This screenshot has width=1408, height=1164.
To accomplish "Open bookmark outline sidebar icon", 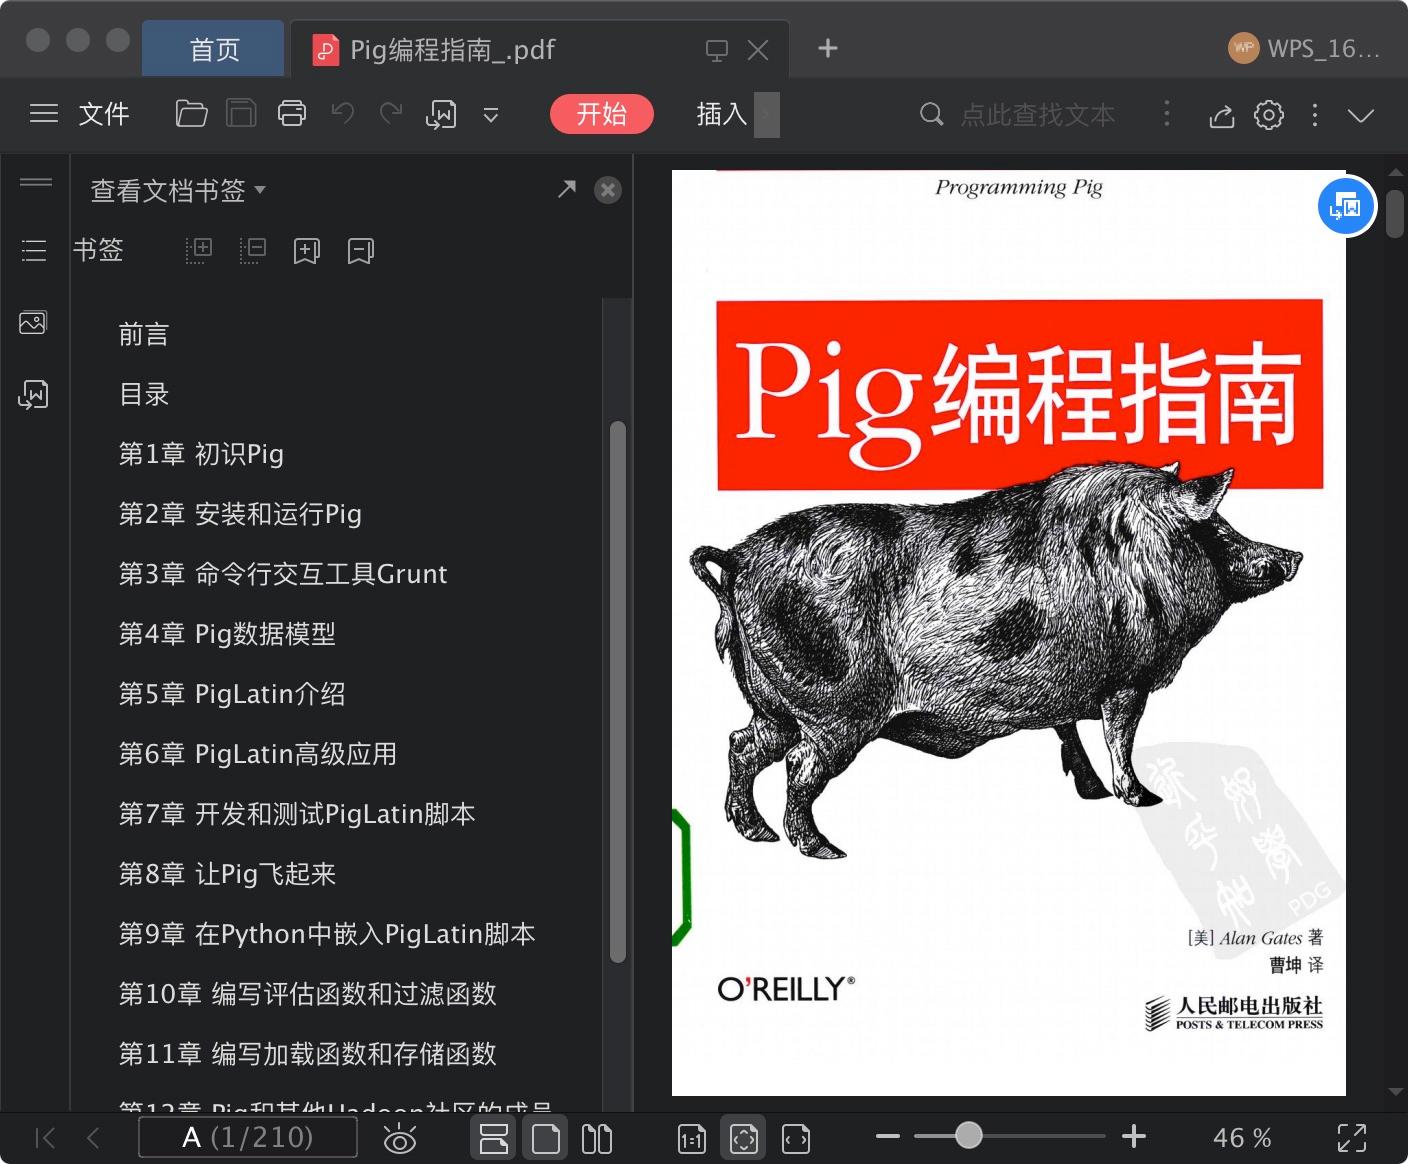I will click(34, 250).
